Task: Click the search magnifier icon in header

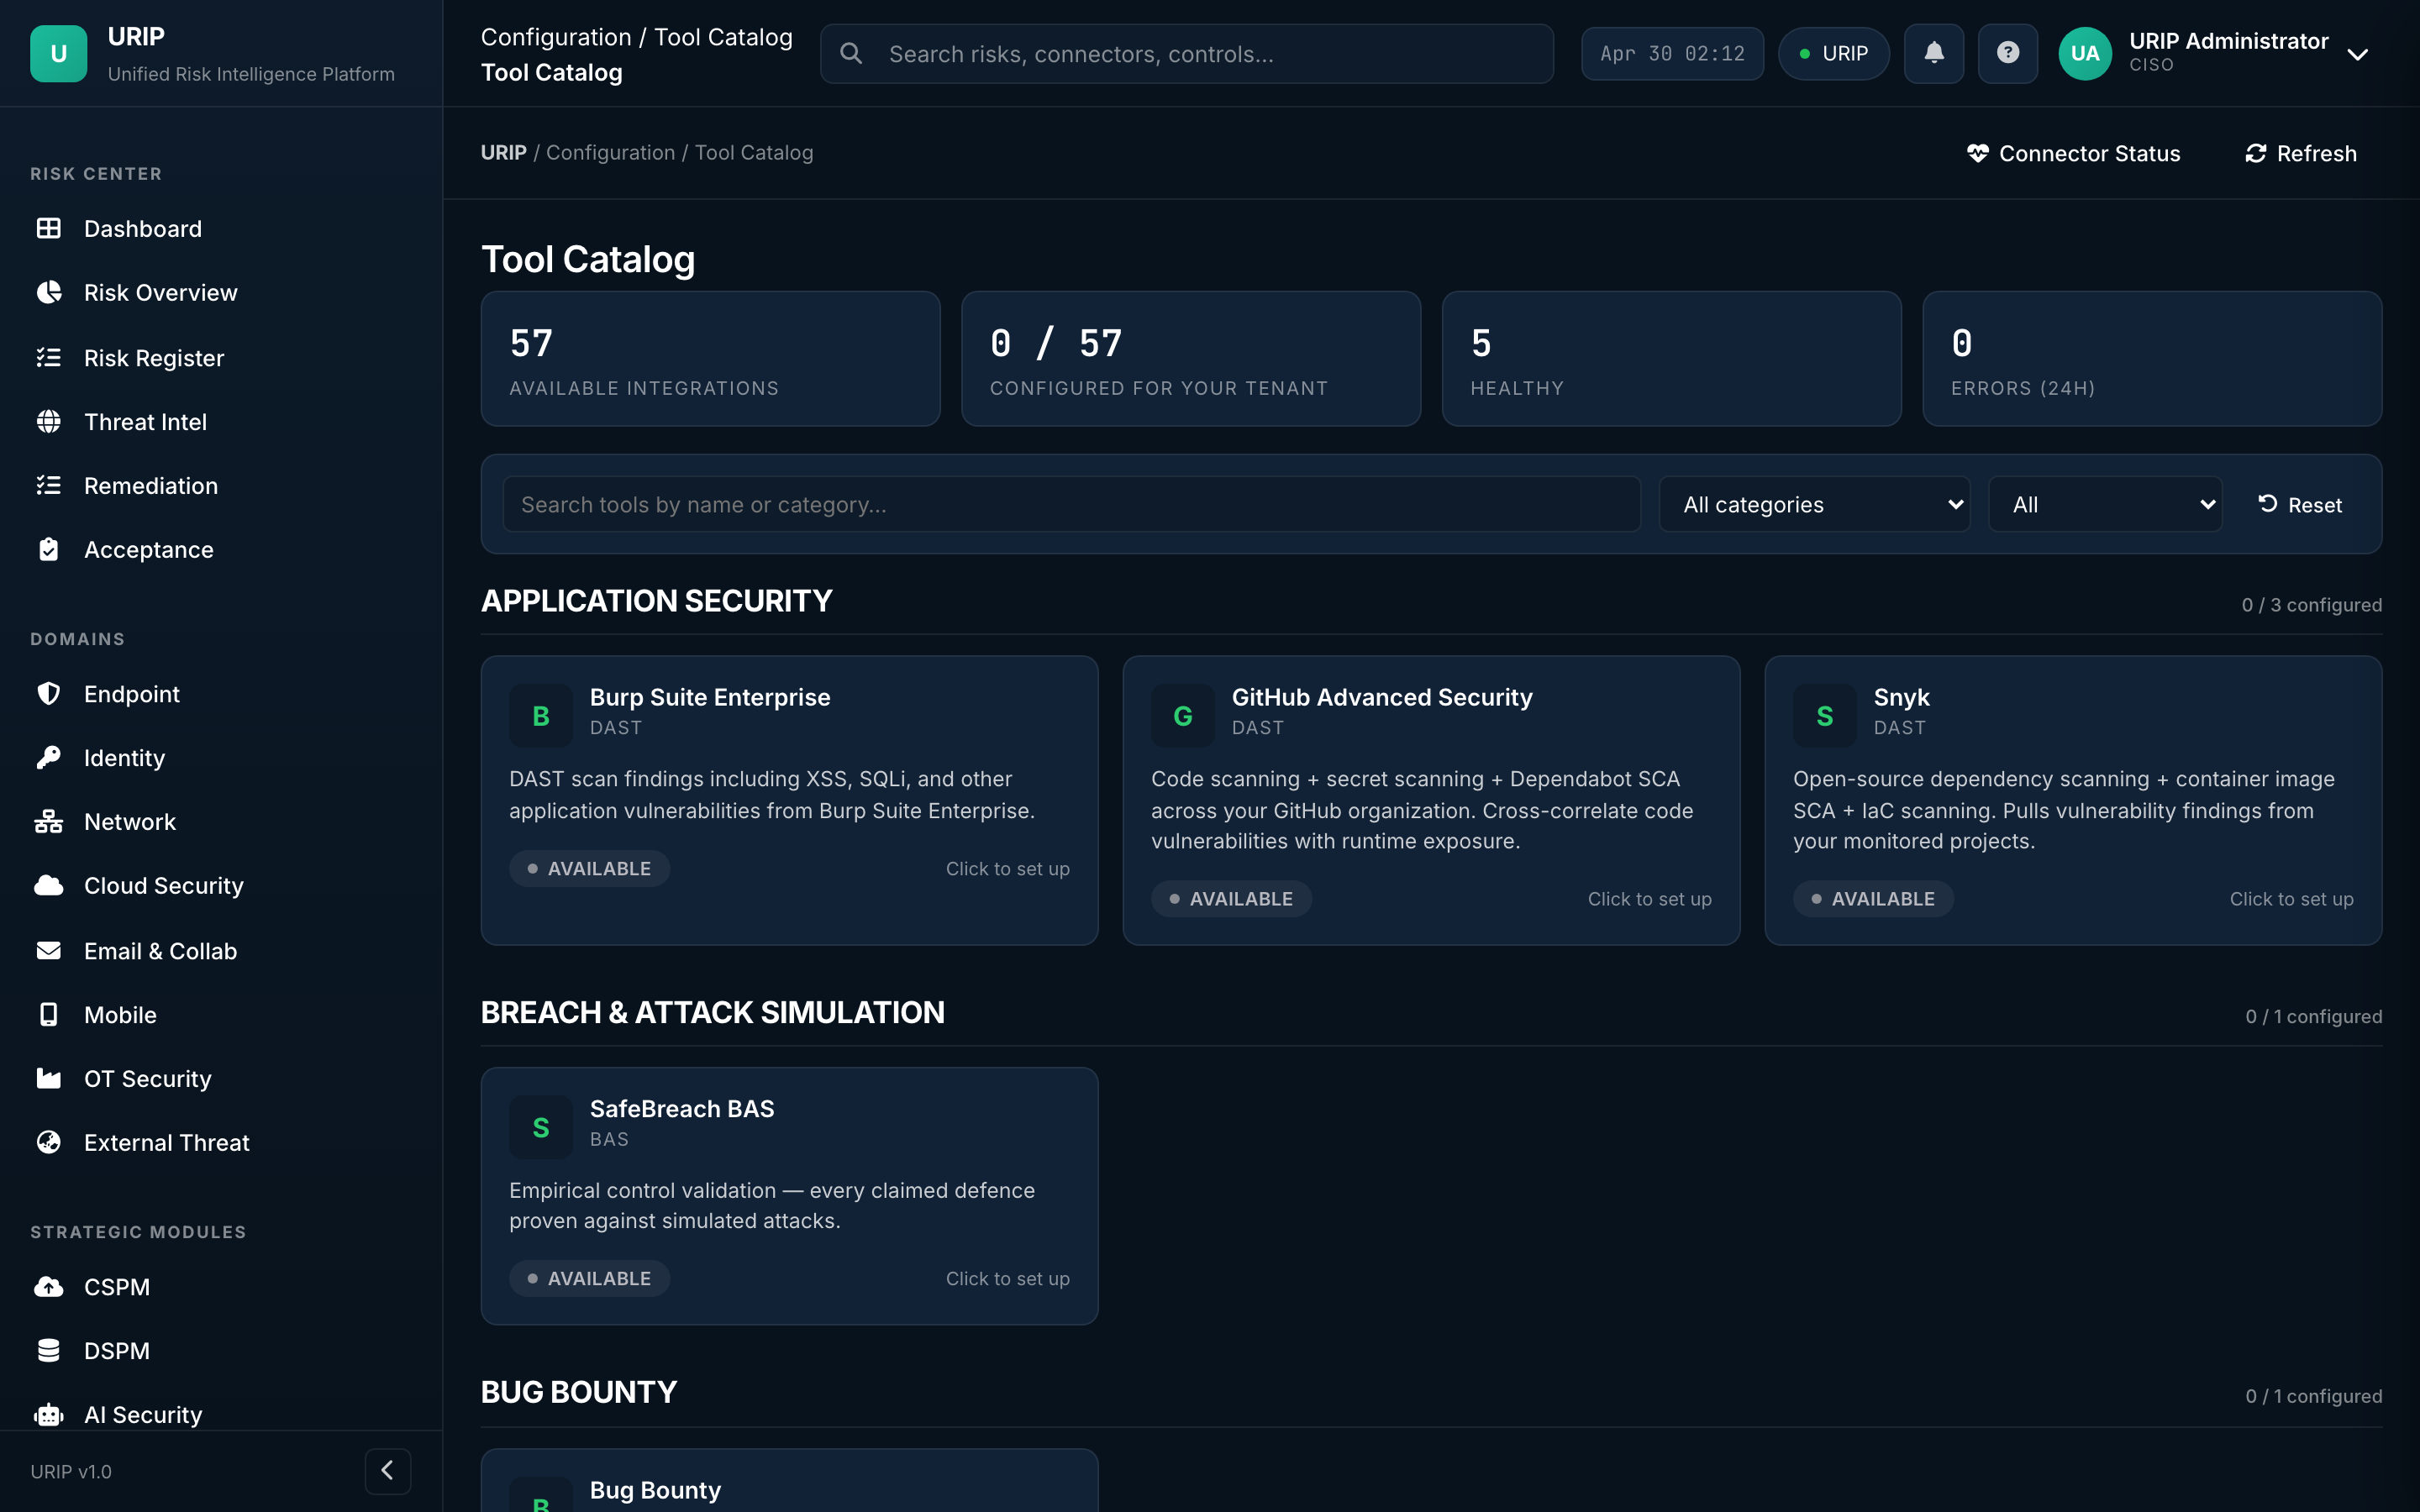Action: [851, 53]
